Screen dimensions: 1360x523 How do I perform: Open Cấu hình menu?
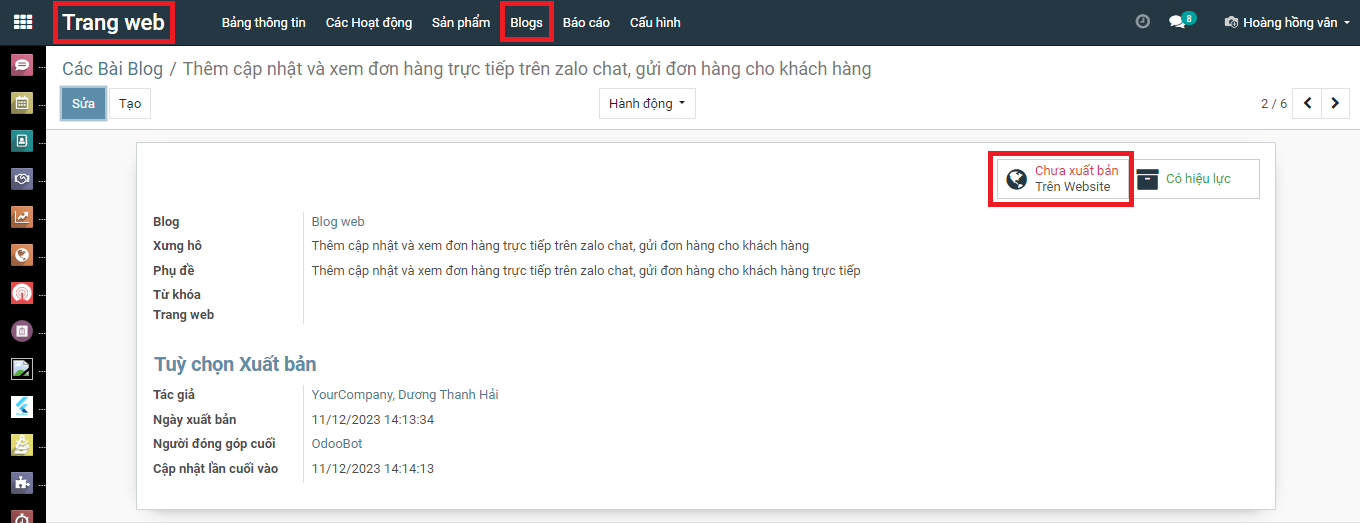click(x=655, y=22)
